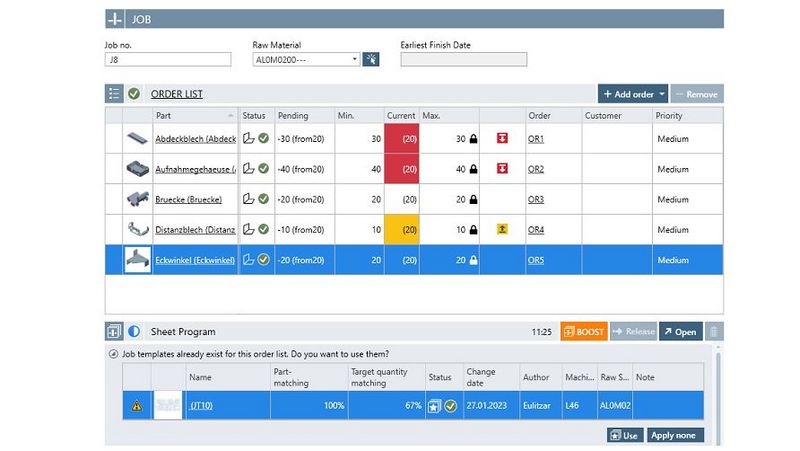Toggle the green checkmark in Order List header
This screenshot has width=800, height=451.
coord(134,94)
